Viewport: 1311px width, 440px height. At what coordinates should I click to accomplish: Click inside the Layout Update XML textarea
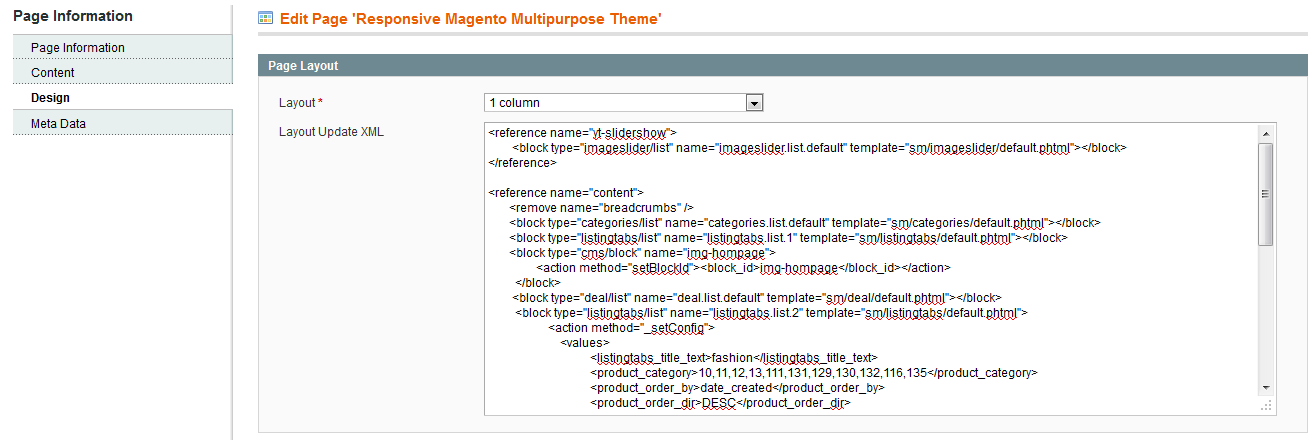(x=870, y=269)
